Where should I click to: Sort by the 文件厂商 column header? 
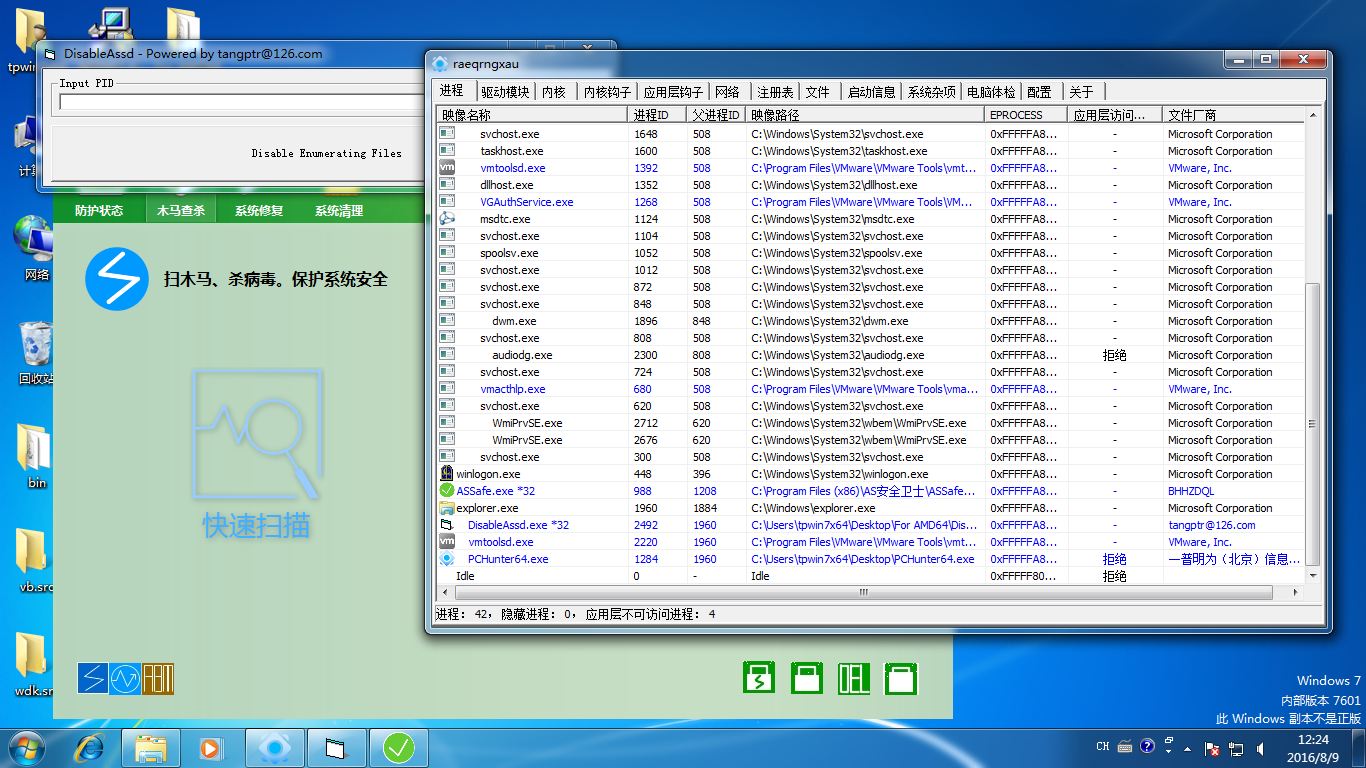(1234, 115)
